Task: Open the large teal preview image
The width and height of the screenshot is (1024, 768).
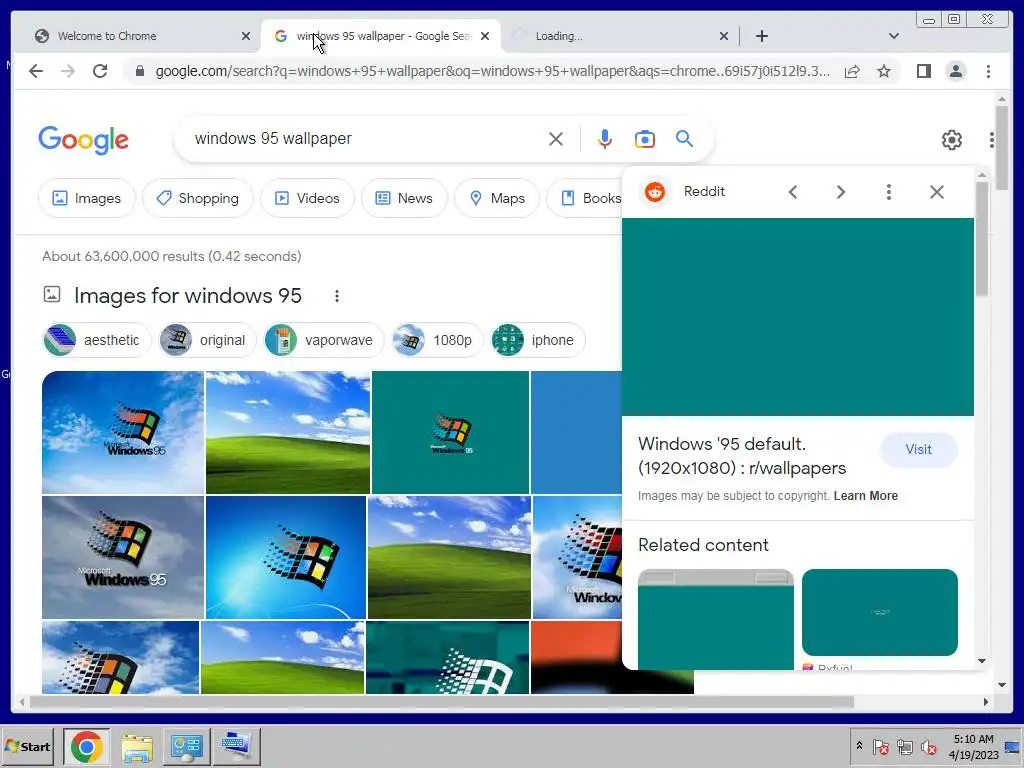Action: tap(797, 317)
